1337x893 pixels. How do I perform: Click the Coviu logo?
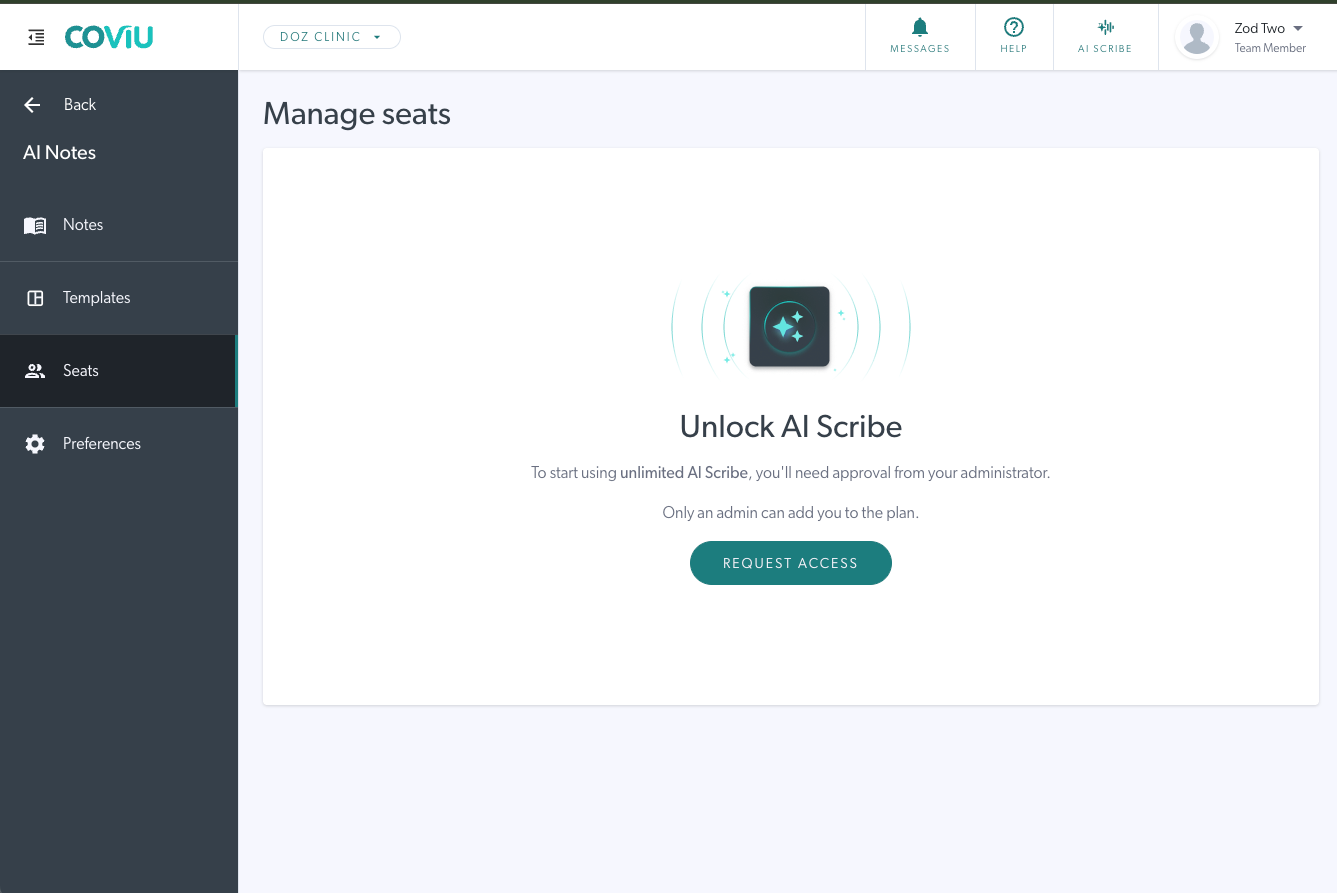(109, 38)
